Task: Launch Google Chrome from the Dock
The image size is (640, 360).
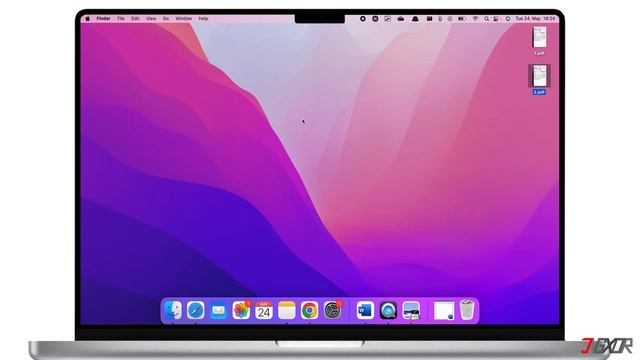Action: (x=309, y=311)
